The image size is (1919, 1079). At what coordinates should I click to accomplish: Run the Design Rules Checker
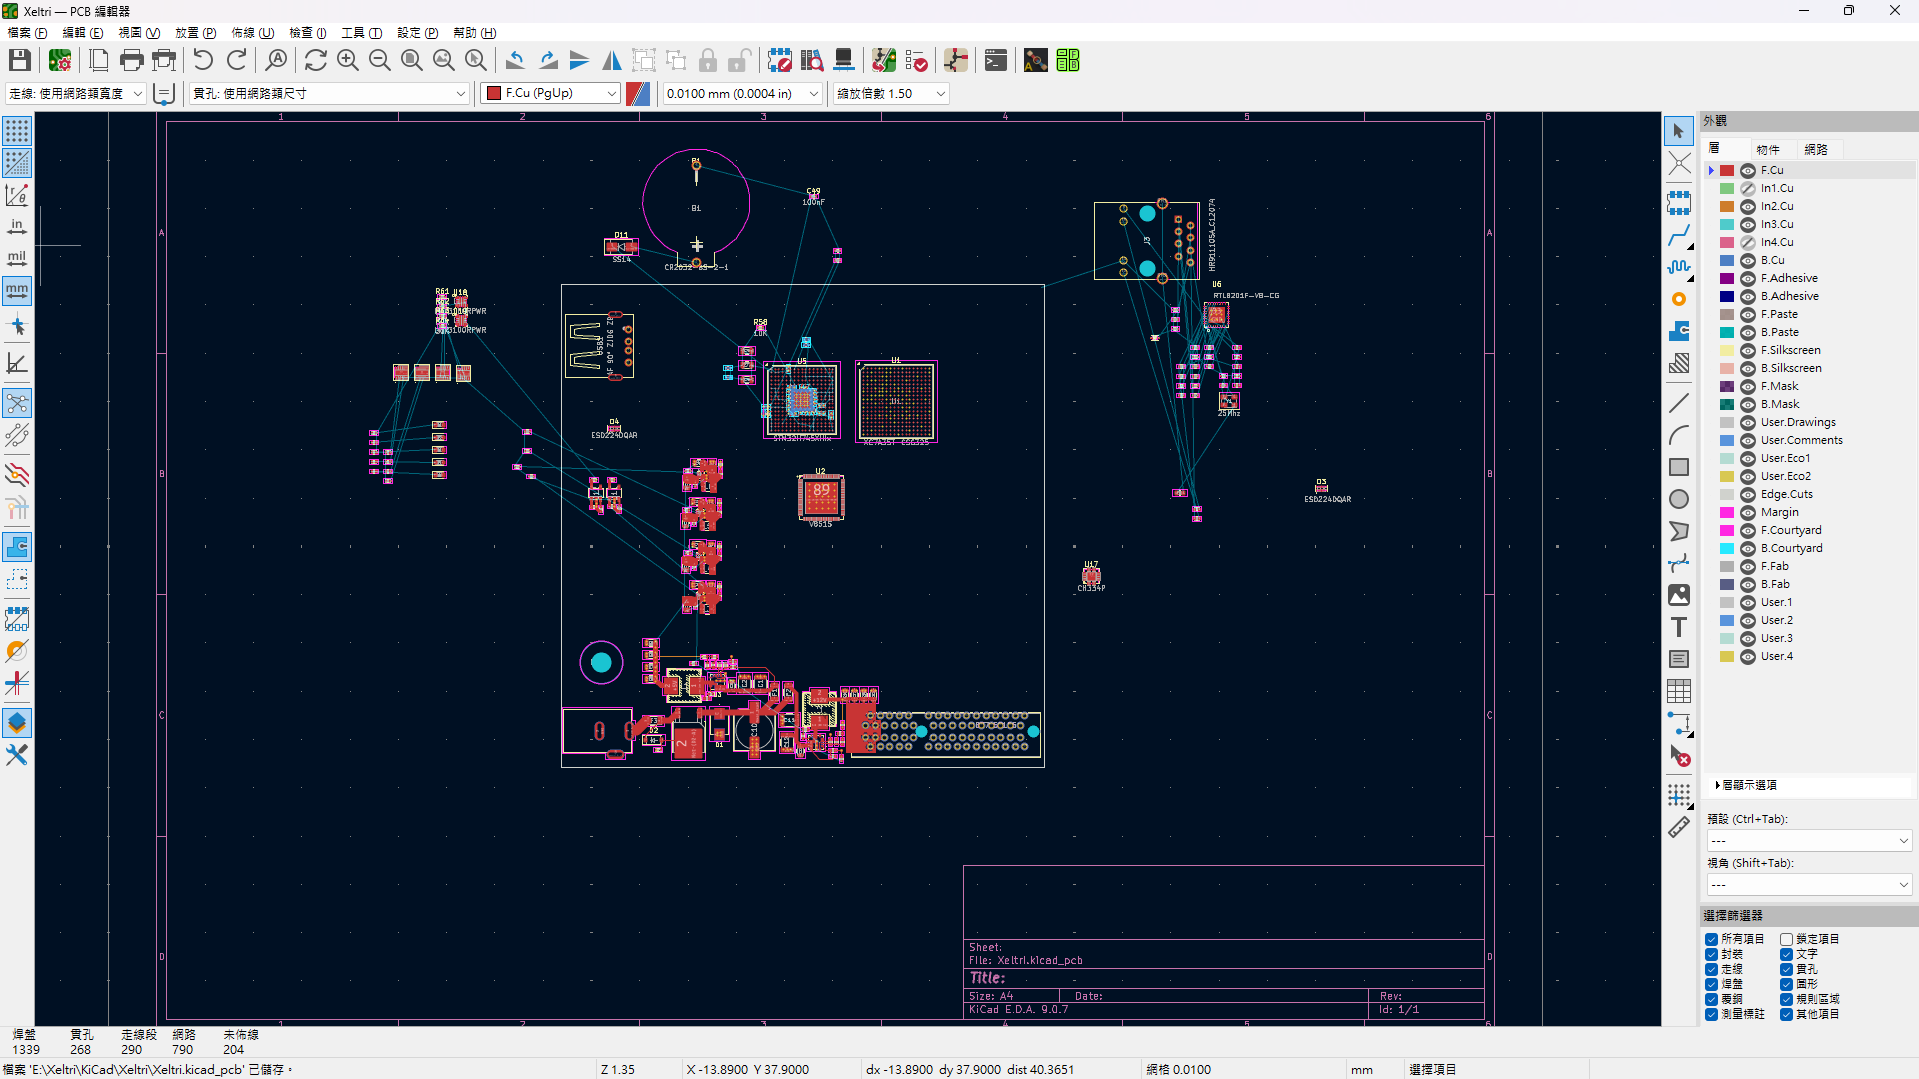point(916,60)
